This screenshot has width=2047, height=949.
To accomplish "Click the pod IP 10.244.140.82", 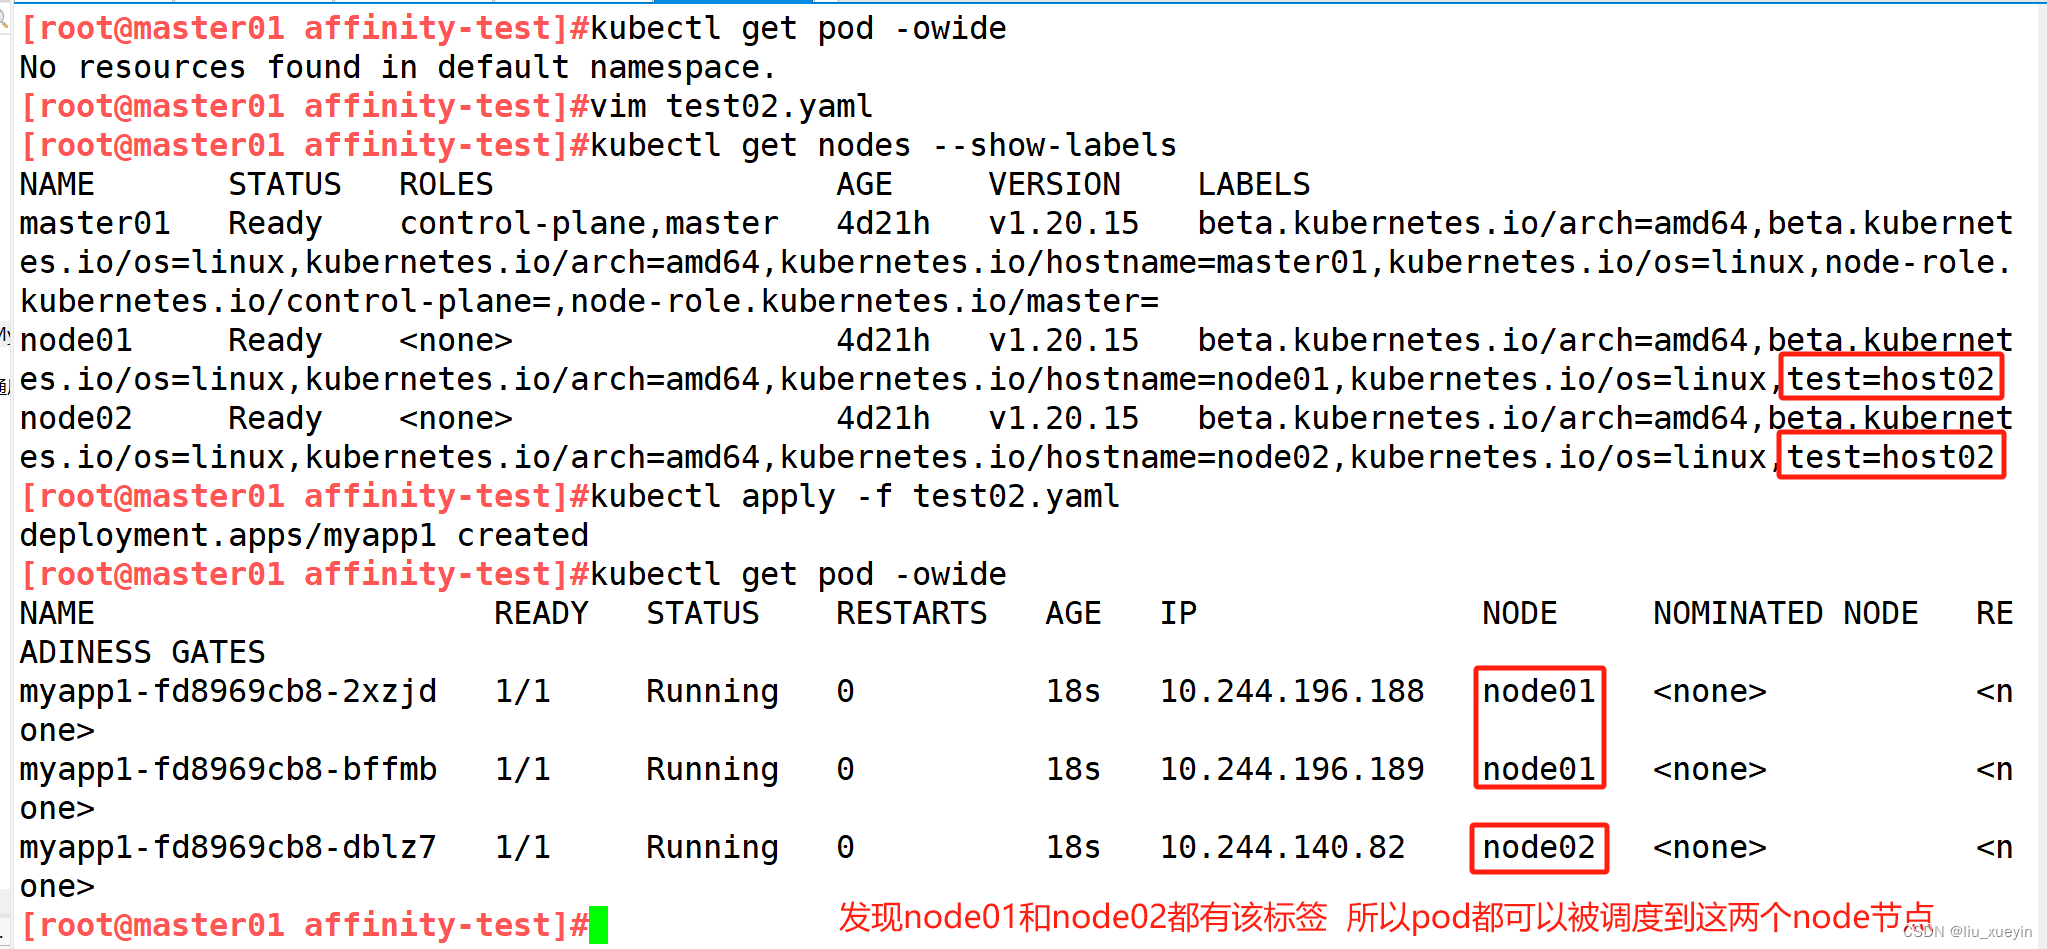I will point(1282,847).
